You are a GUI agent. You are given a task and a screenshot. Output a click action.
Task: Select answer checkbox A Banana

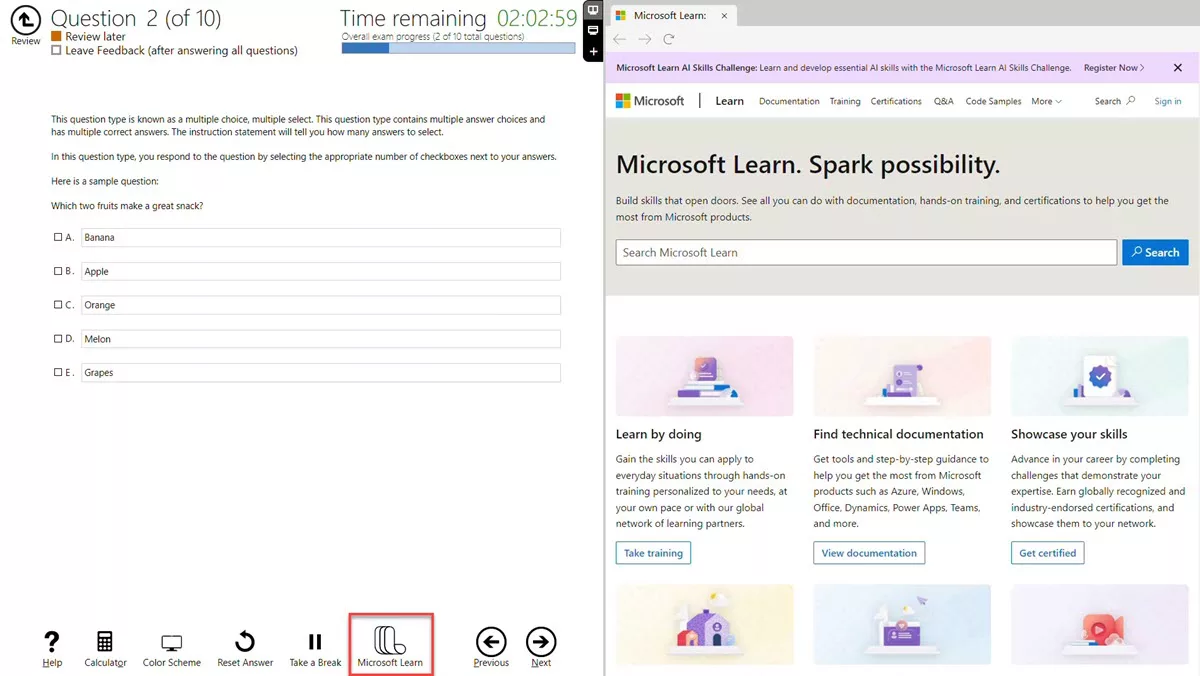point(58,237)
